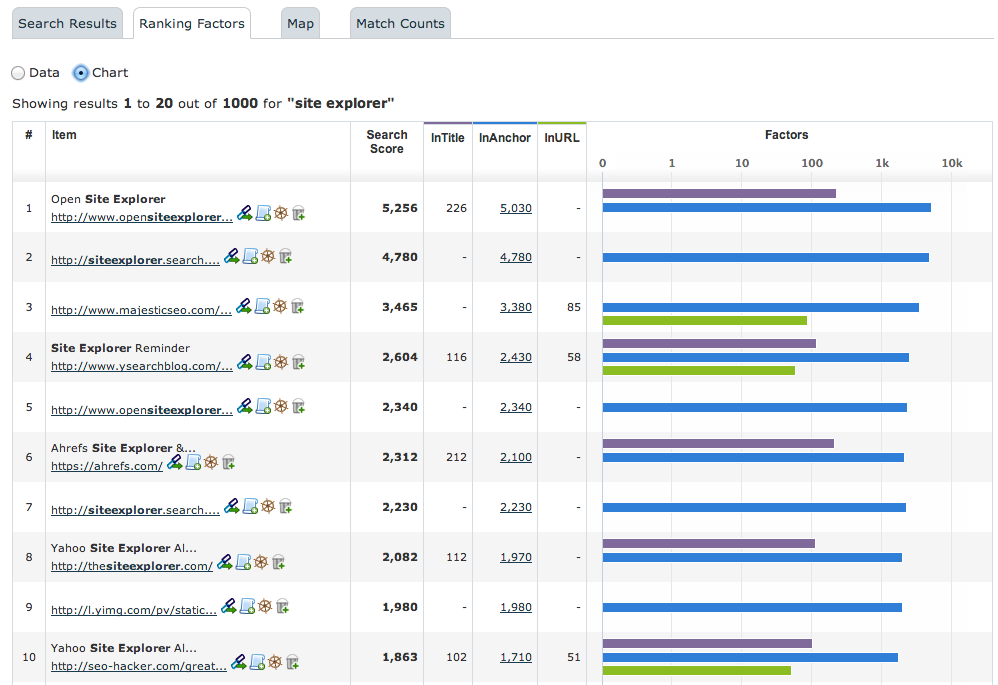Open the l.yimg.com URL link
Viewport: 998px width, 685px height.
coord(134,610)
